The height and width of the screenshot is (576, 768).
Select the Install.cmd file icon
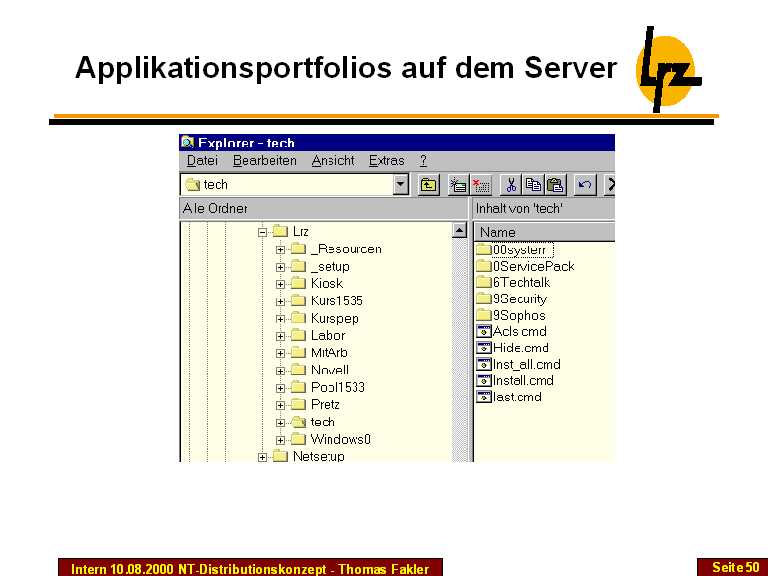[484, 380]
